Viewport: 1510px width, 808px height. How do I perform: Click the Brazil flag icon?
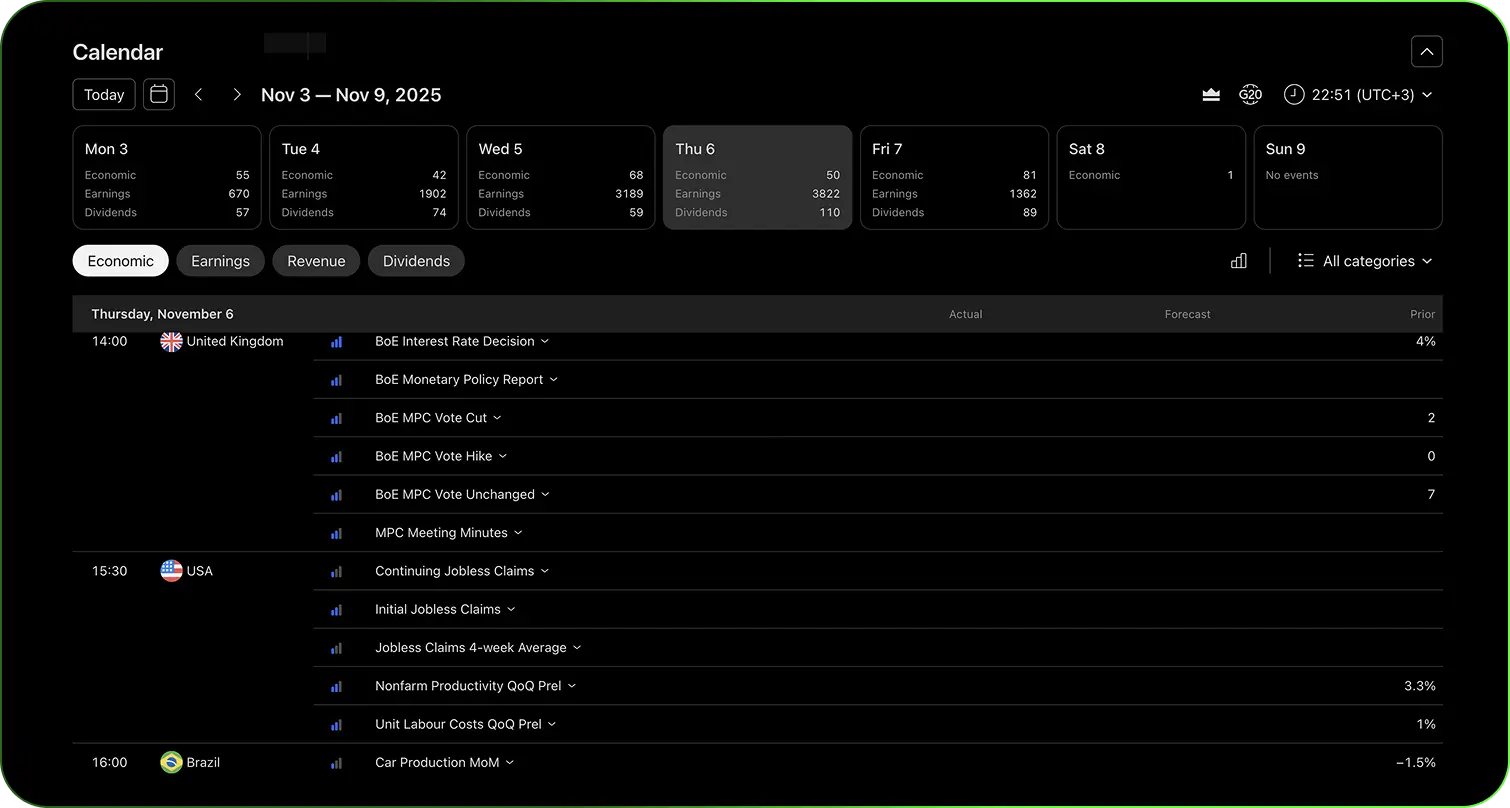tap(171, 763)
